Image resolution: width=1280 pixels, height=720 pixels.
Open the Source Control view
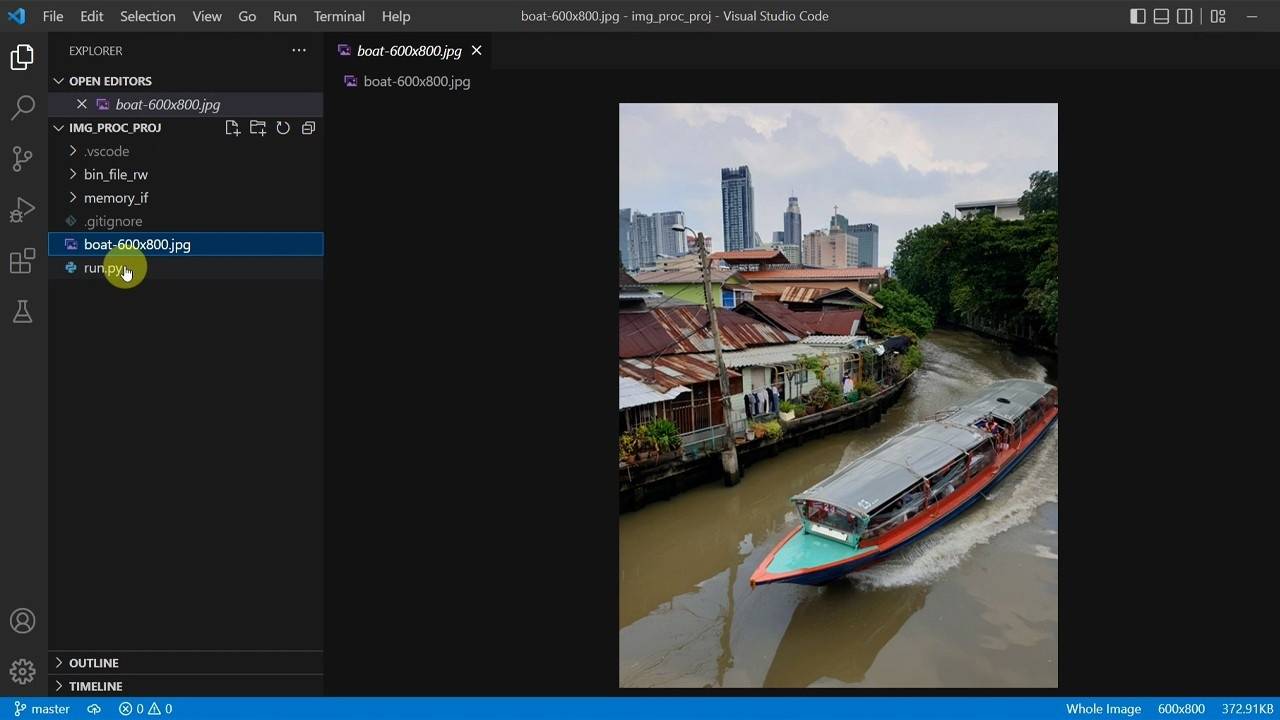click(x=22, y=158)
